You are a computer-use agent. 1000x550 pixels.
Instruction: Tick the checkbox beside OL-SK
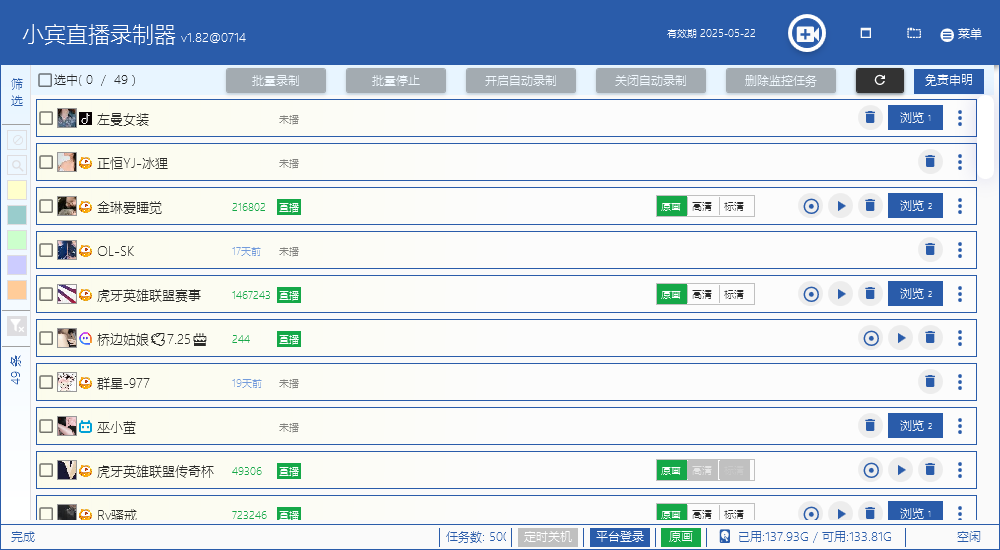tap(46, 250)
